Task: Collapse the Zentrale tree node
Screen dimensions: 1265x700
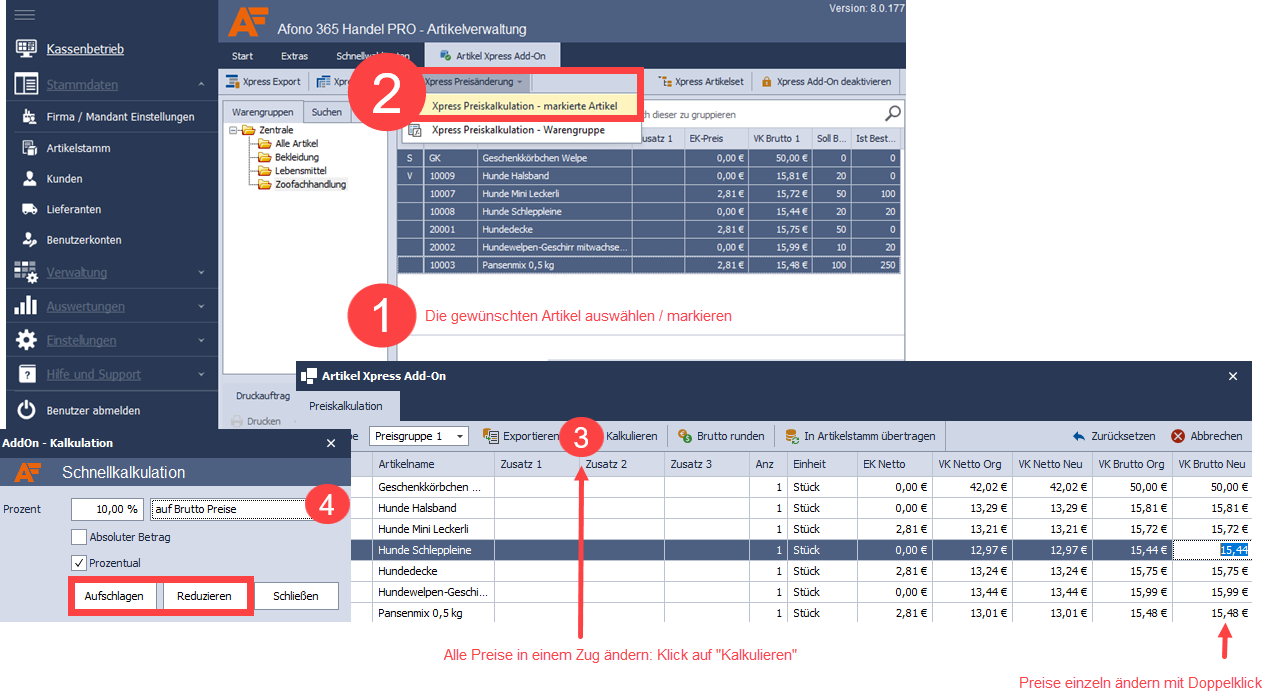Action: [233, 130]
